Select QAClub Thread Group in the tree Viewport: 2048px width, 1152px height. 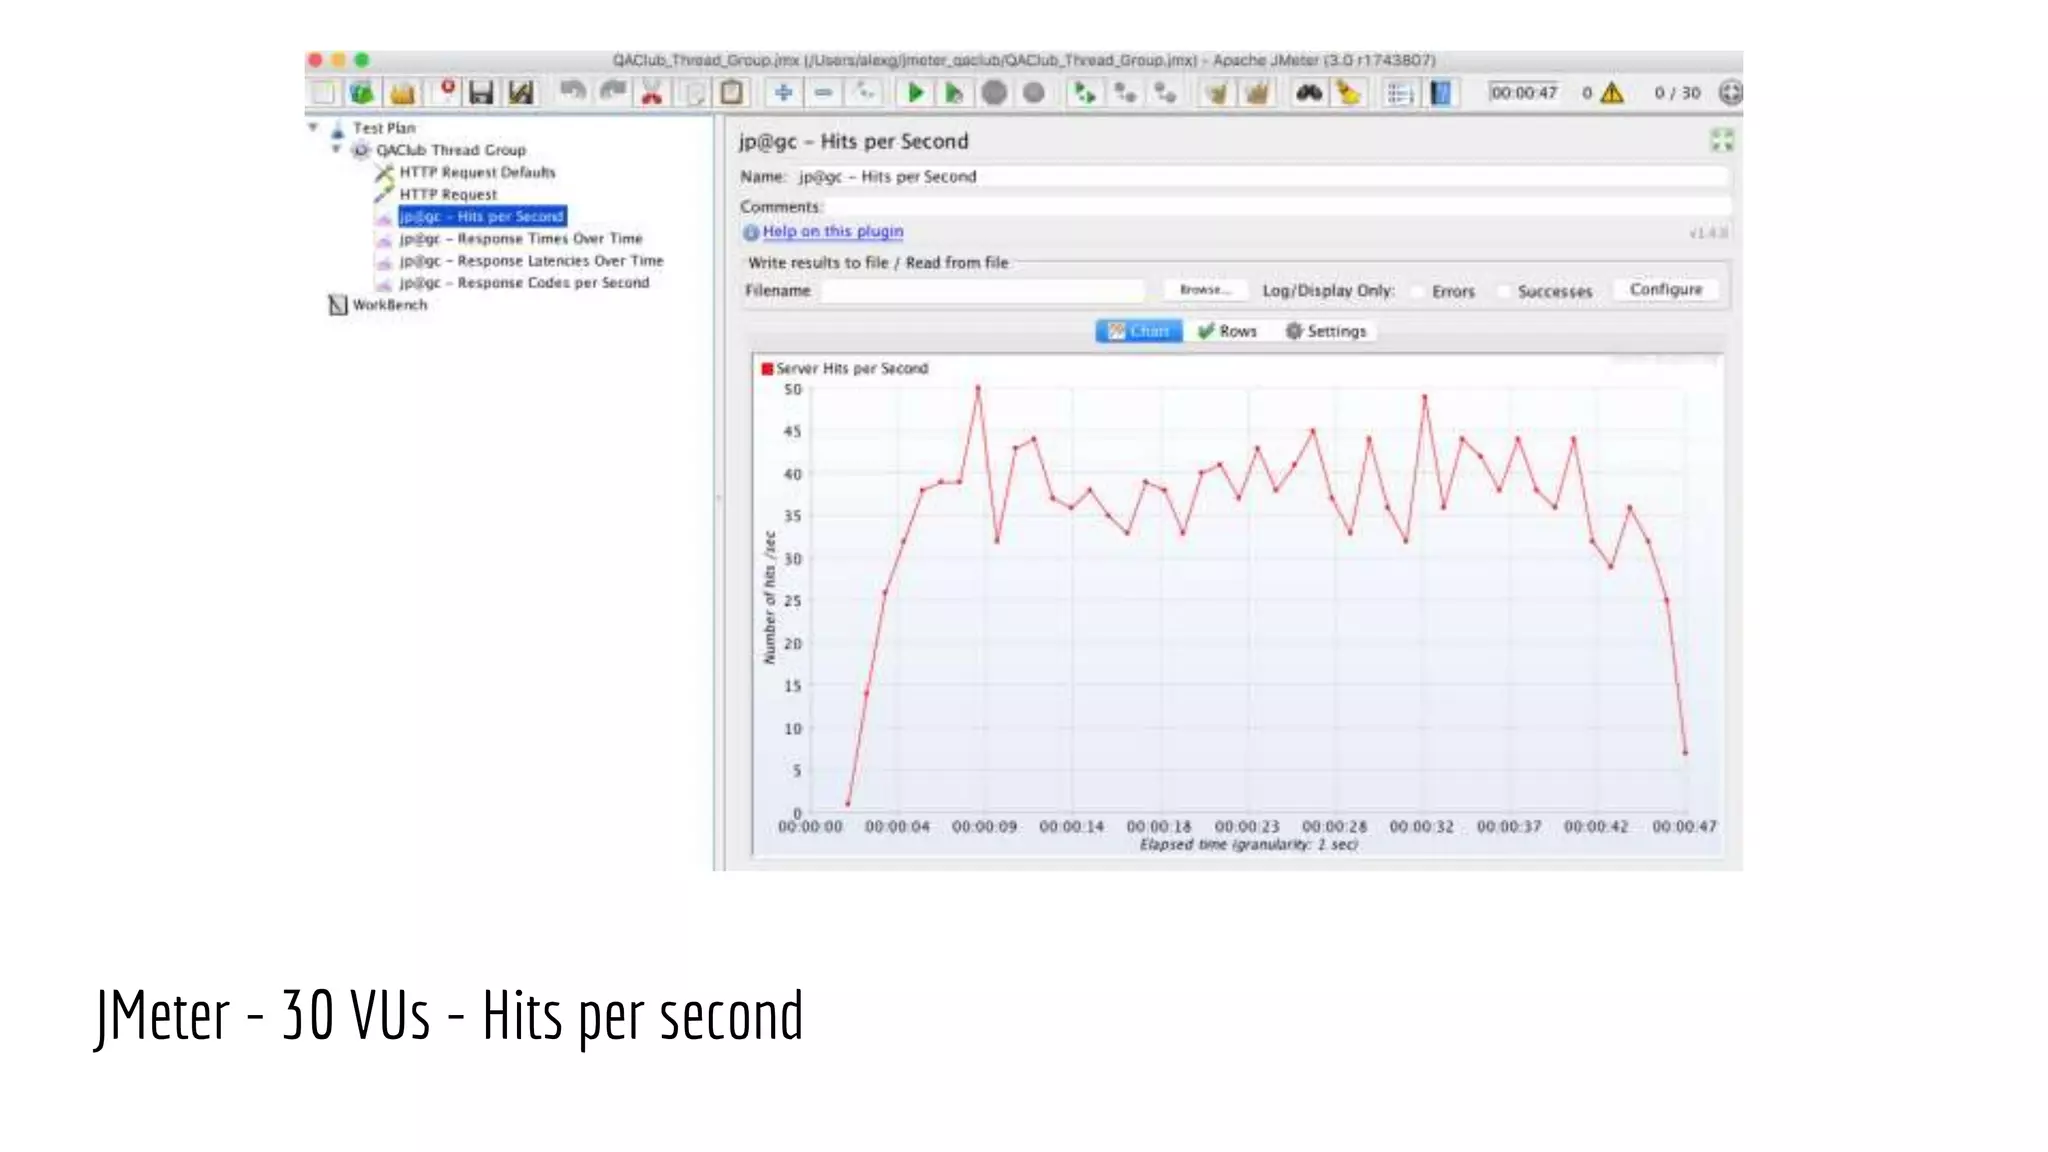[450, 150]
